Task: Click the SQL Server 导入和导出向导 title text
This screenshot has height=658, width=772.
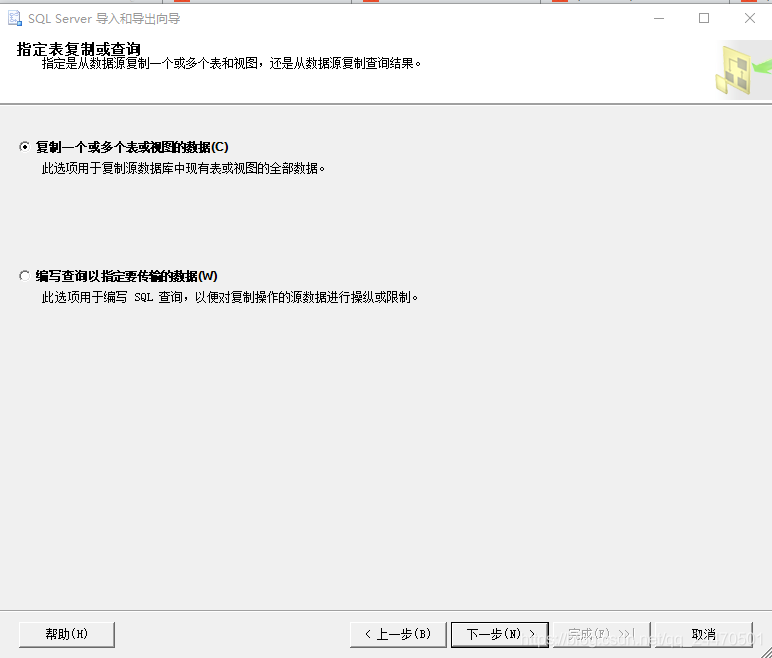Action: [x=104, y=19]
